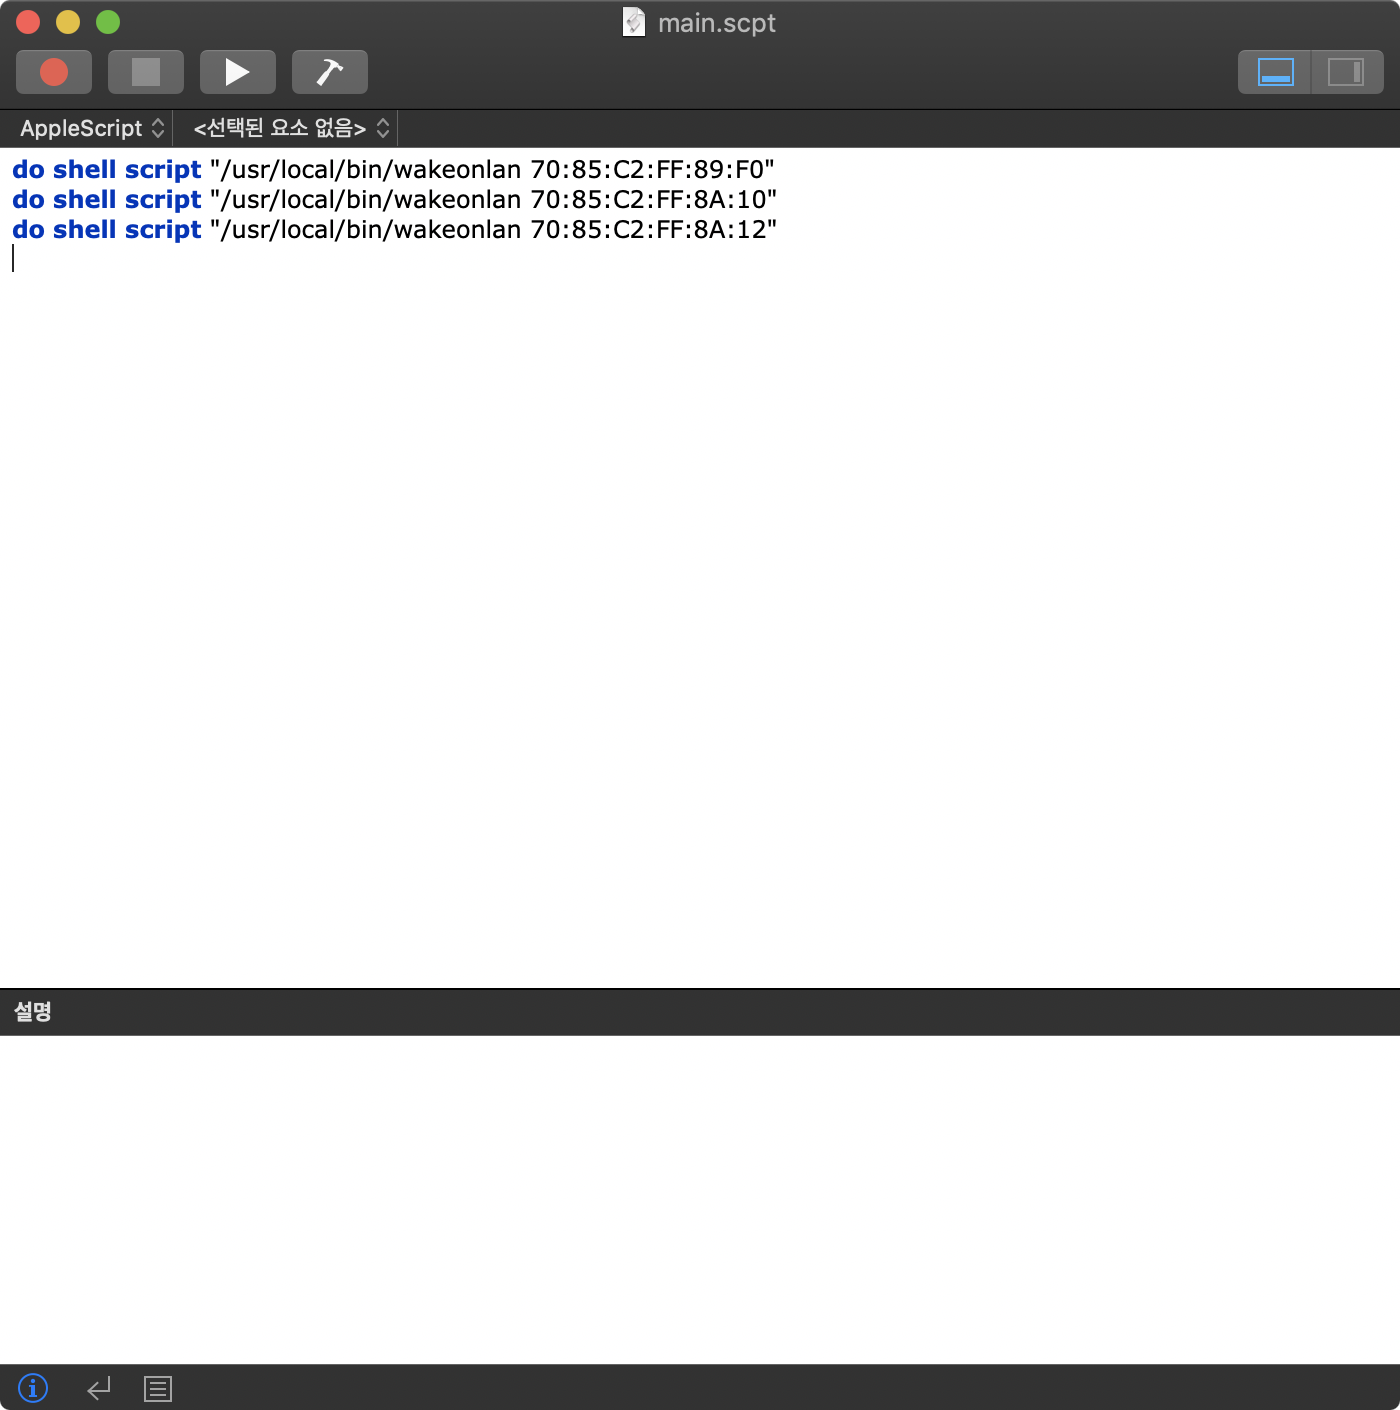The width and height of the screenshot is (1400, 1410).
Task: Click the Stop script button
Action: click(146, 72)
